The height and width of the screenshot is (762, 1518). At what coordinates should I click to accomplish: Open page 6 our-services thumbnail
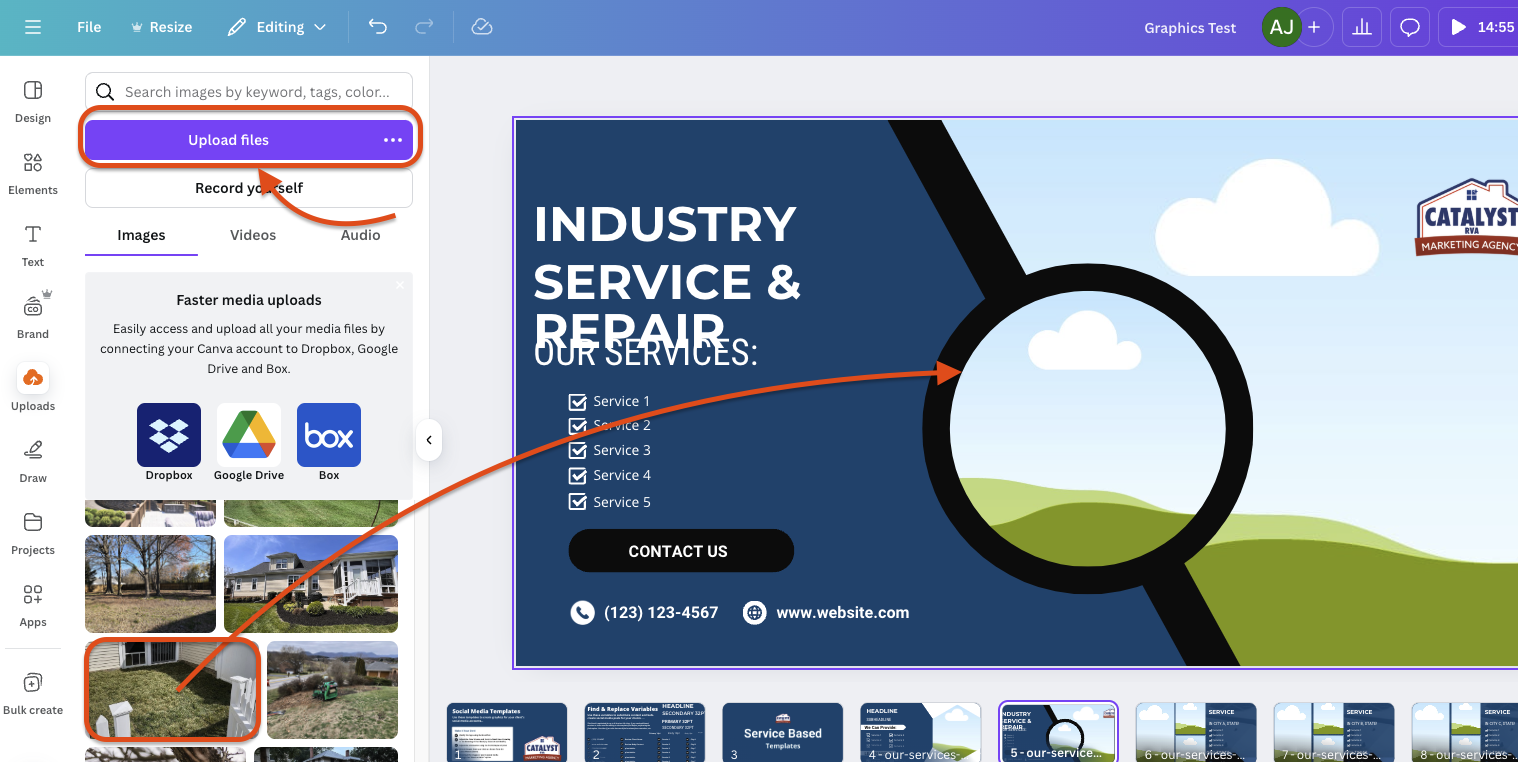(1196, 732)
